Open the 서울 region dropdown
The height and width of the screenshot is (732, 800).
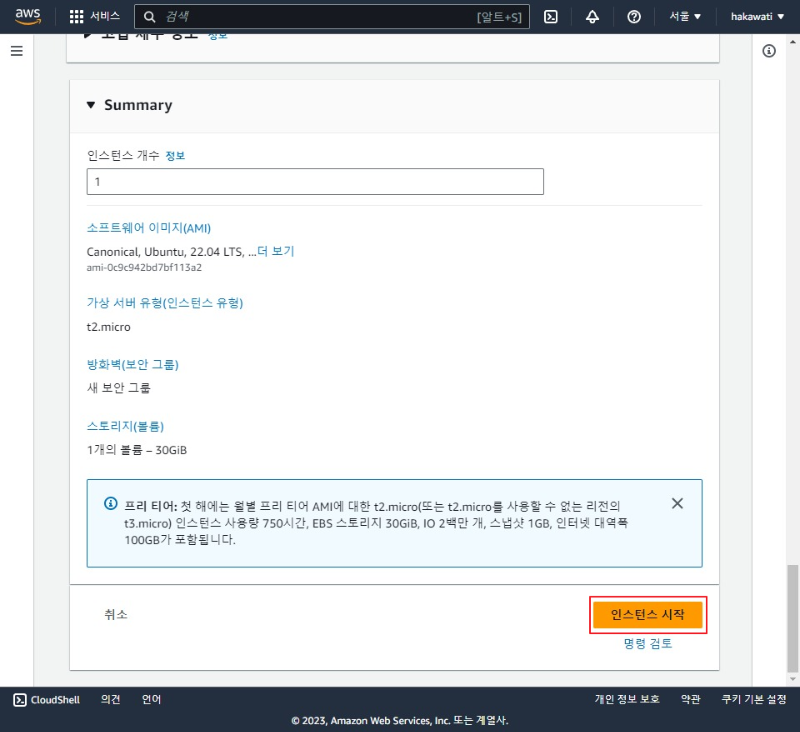(683, 16)
